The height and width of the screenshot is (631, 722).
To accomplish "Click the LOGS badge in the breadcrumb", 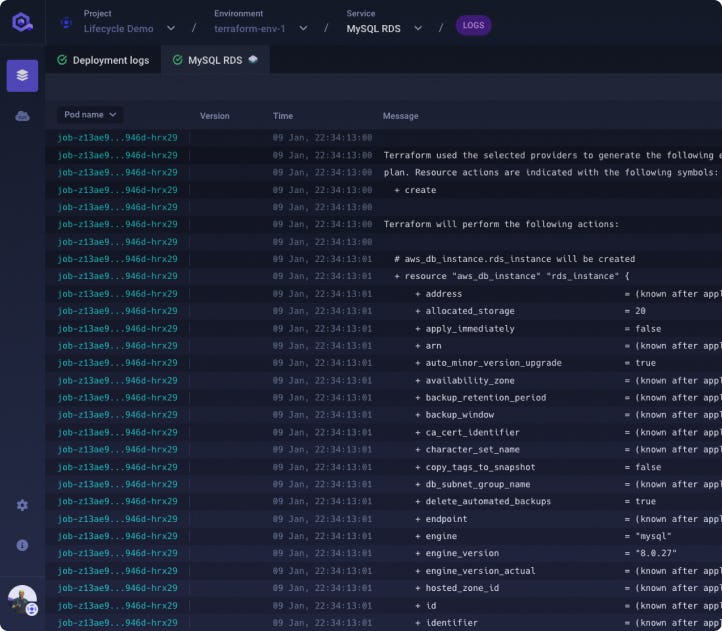I will (x=473, y=26).
